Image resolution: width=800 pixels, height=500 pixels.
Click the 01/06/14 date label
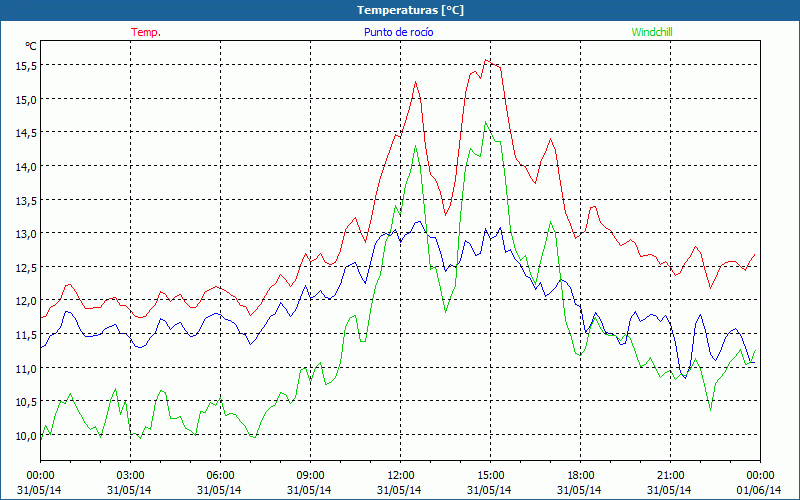point(759,490)
